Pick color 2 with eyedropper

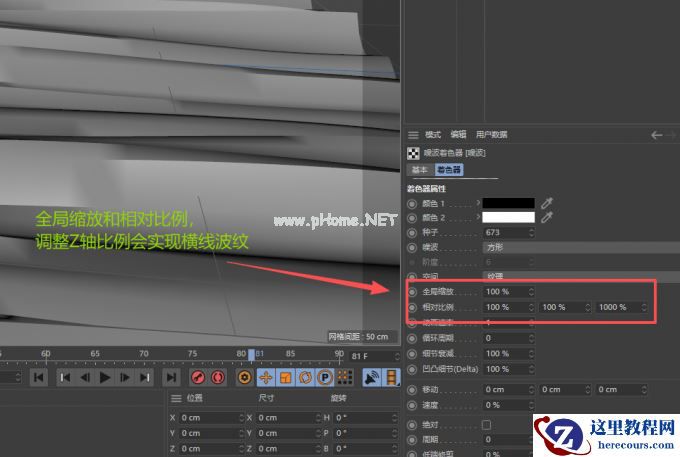tap(547, 217)
